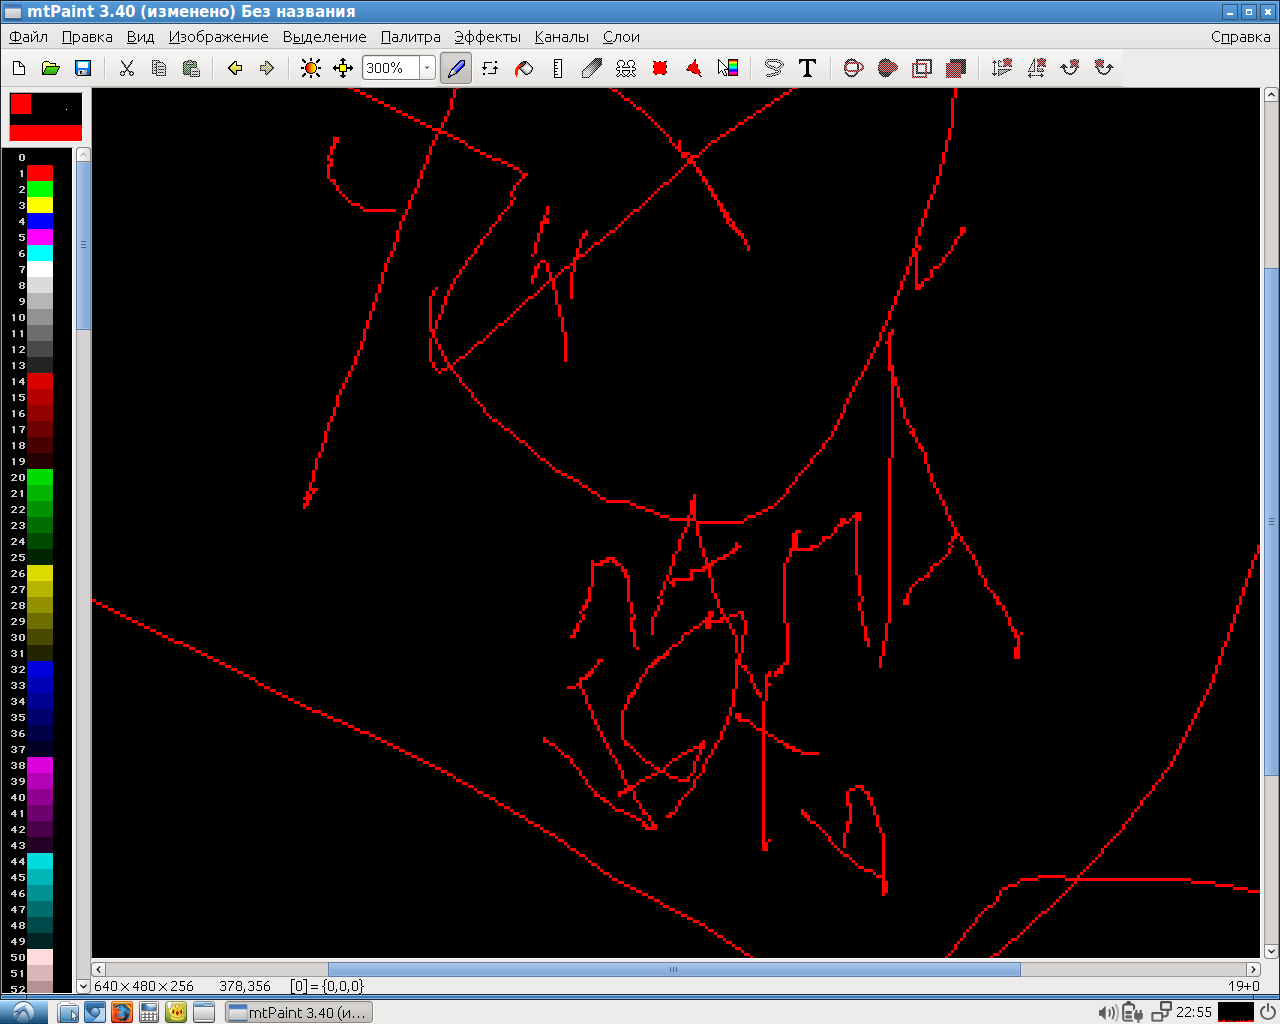Select the Lasso Selection tool
Viewport: 1280px width, 1024px height.
coord(774,68)
